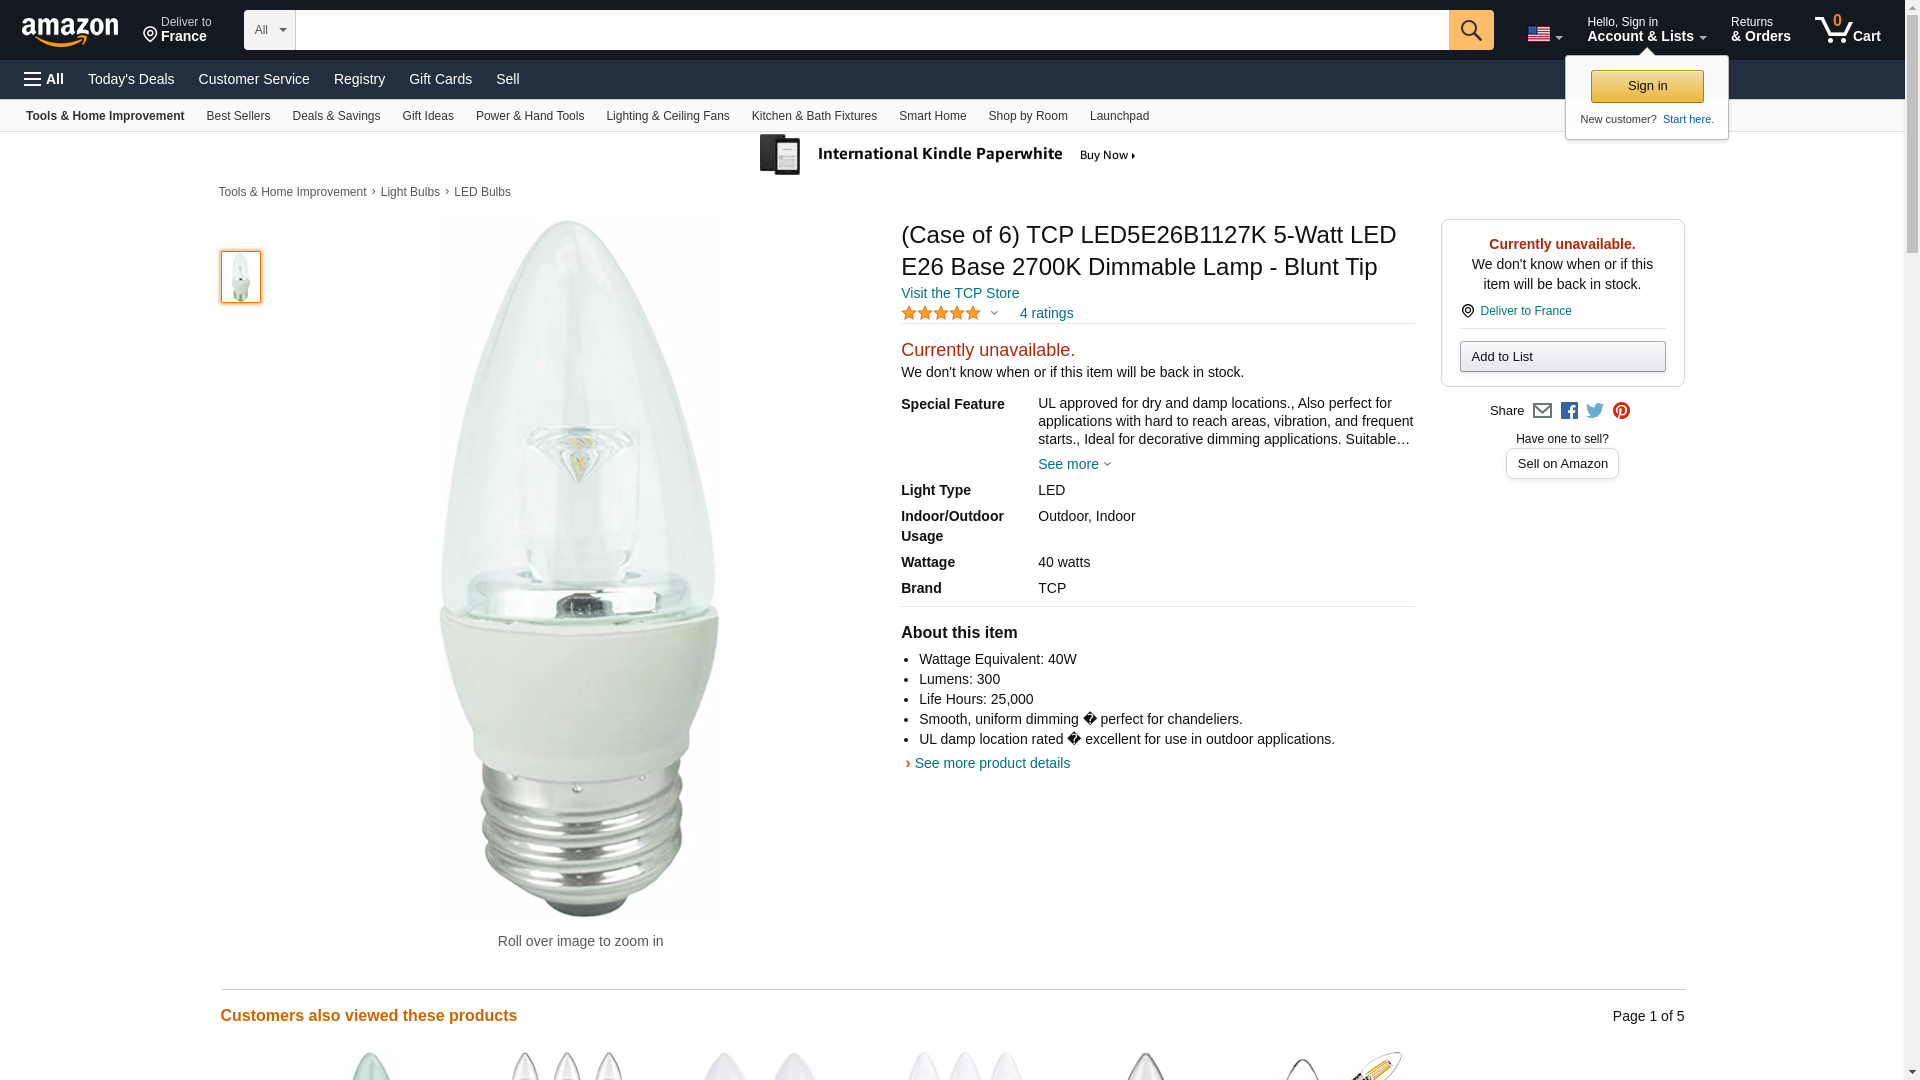
Task: Open the All hamburger menu
Action: (44, 79)
